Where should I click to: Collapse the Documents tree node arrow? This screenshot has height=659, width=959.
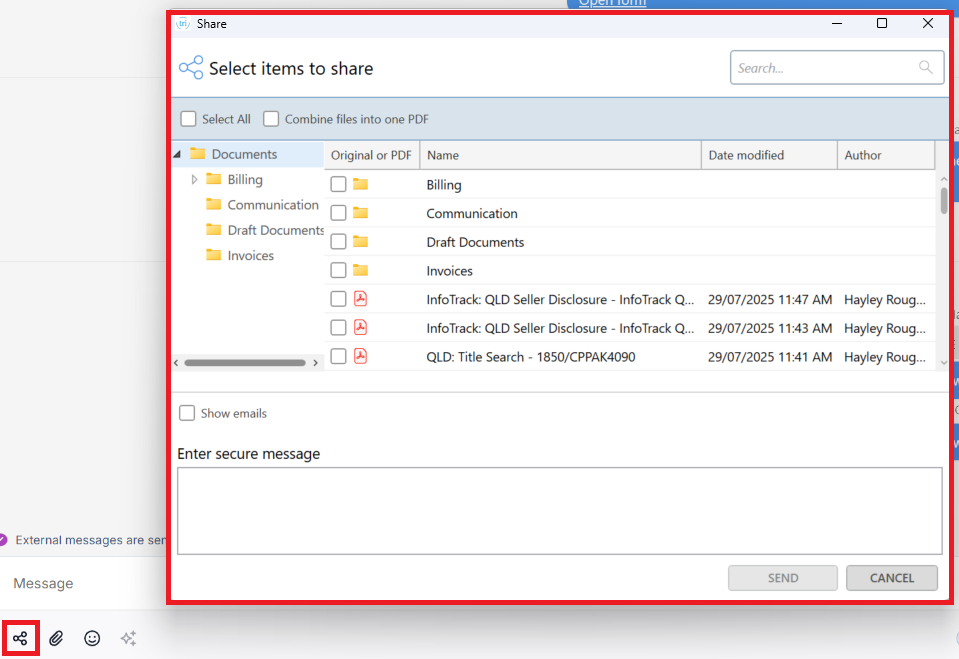coord(177,154)
